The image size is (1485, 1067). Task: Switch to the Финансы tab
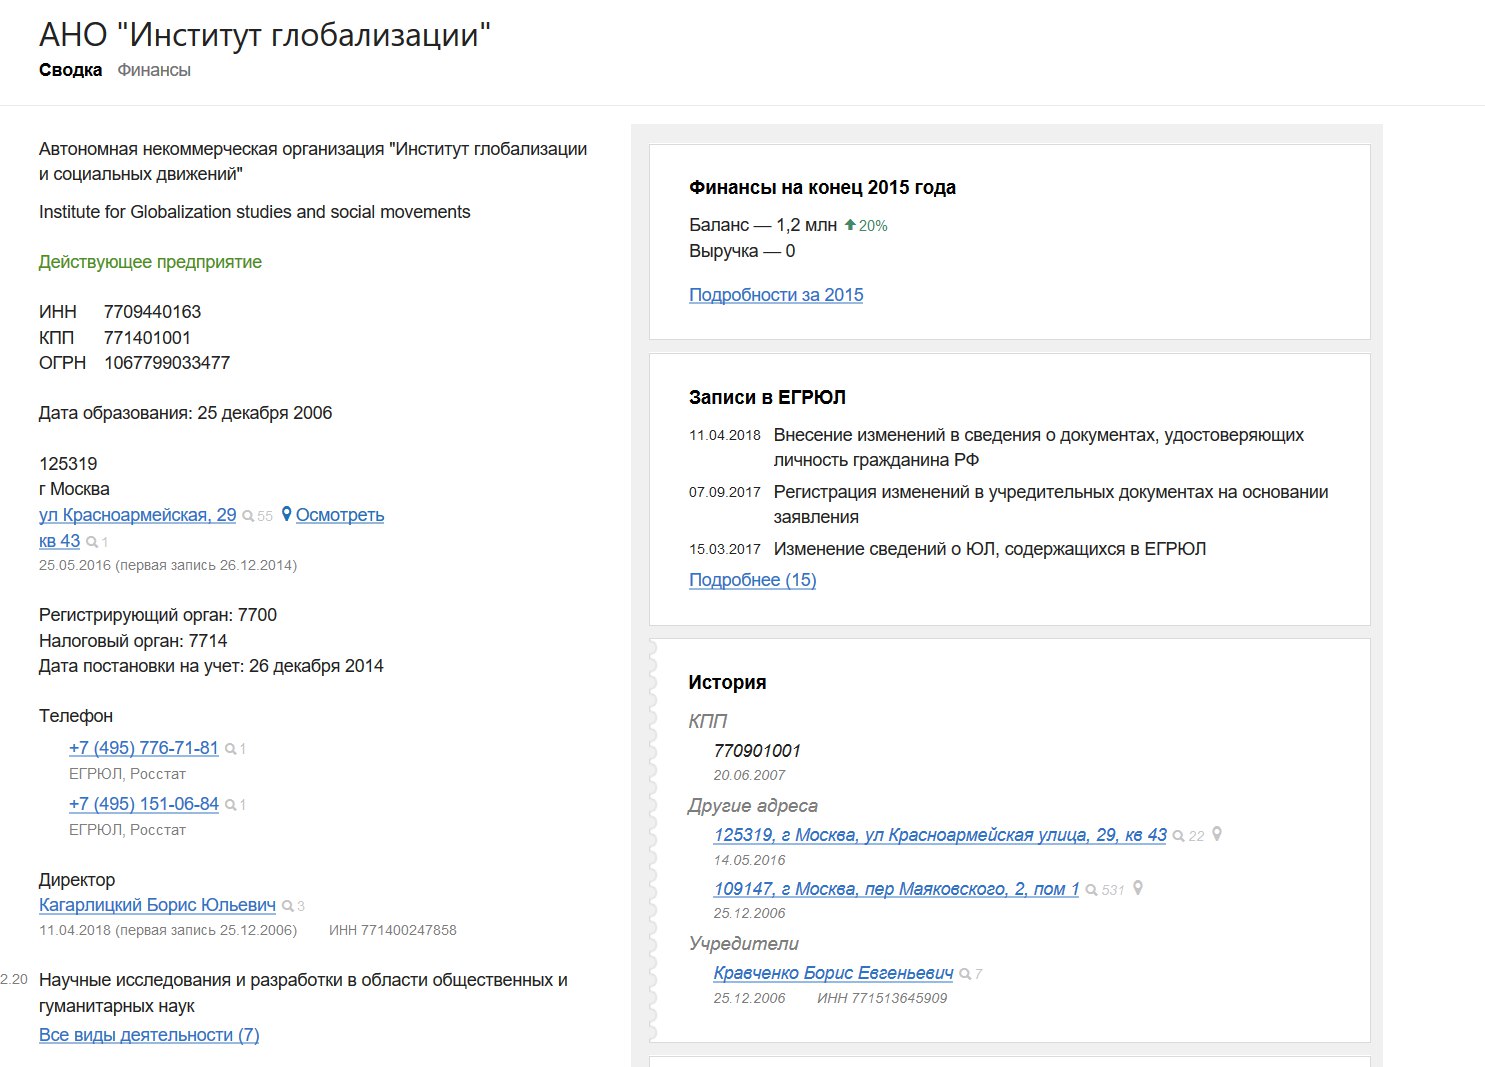[x=154, y=70]
